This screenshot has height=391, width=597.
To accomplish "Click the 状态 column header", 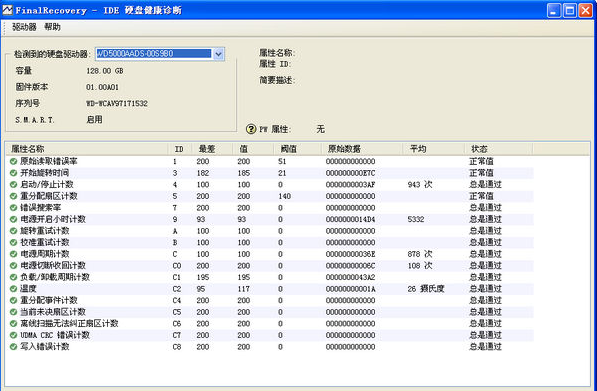I will (x=499, y=149).
